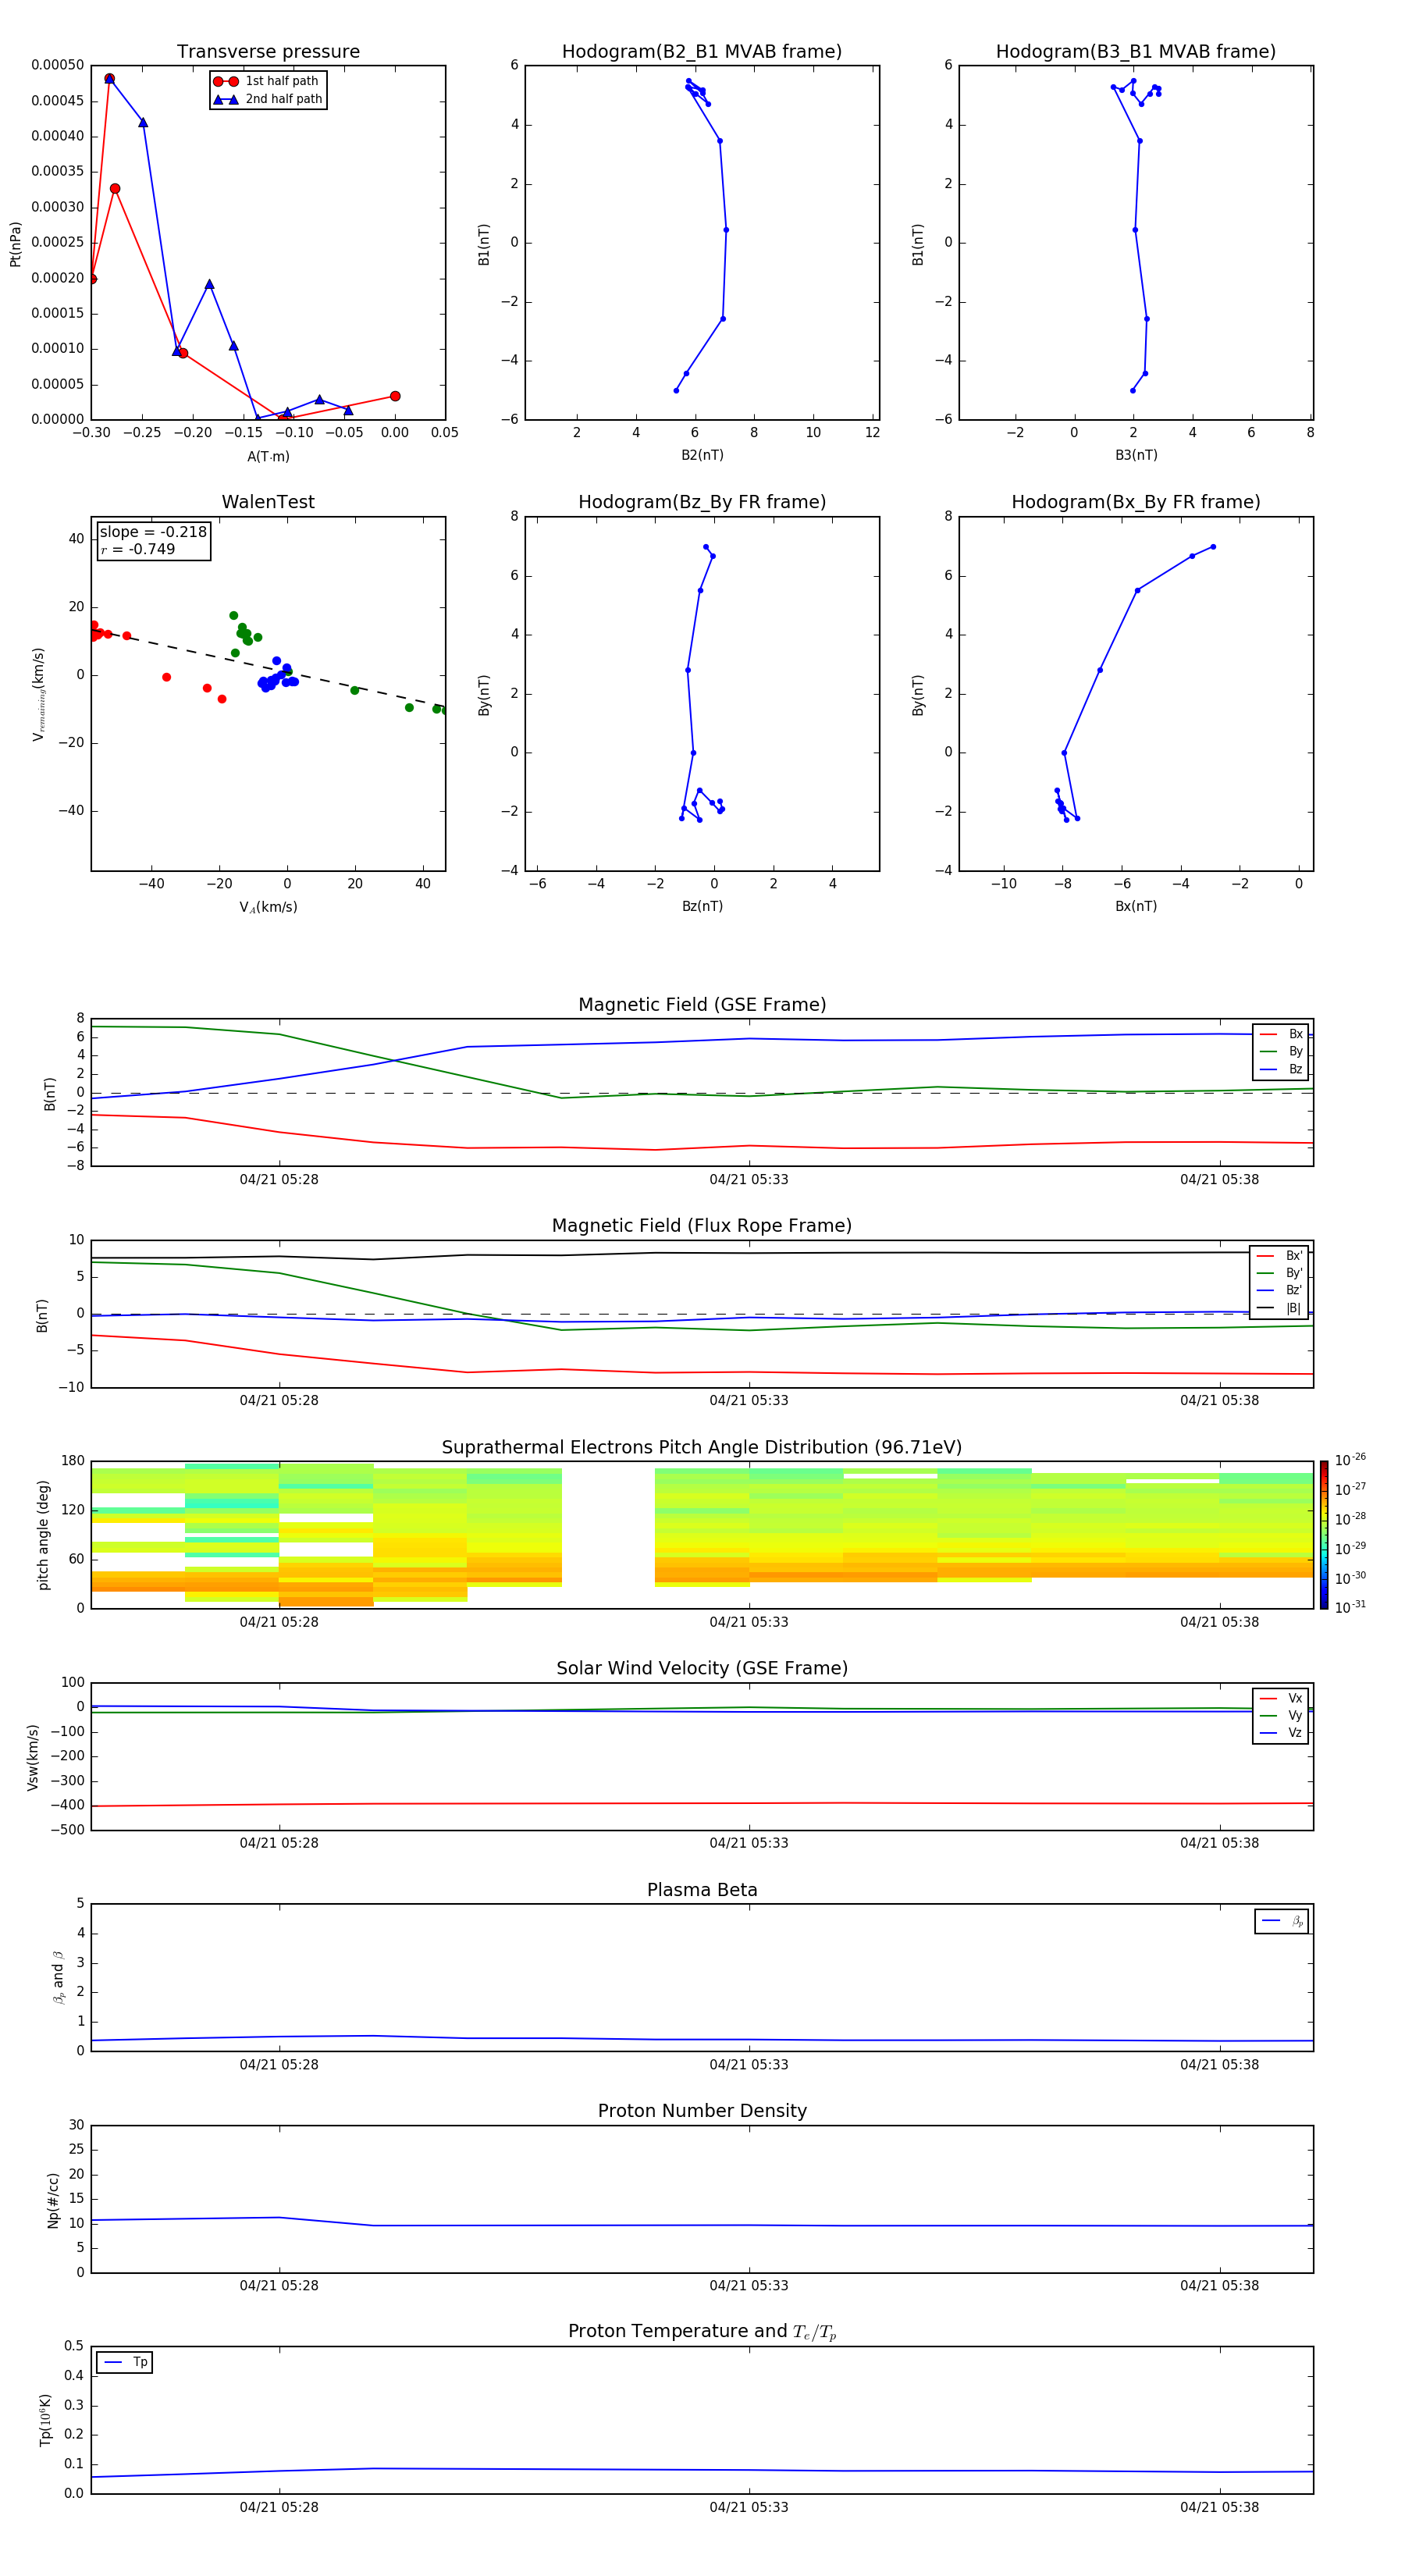Click the 'Hodogram(B2_B1 MVAB frame)' title
Image resolution: width=1405 pixels, height=2576 pixels.
coord(702,52)
